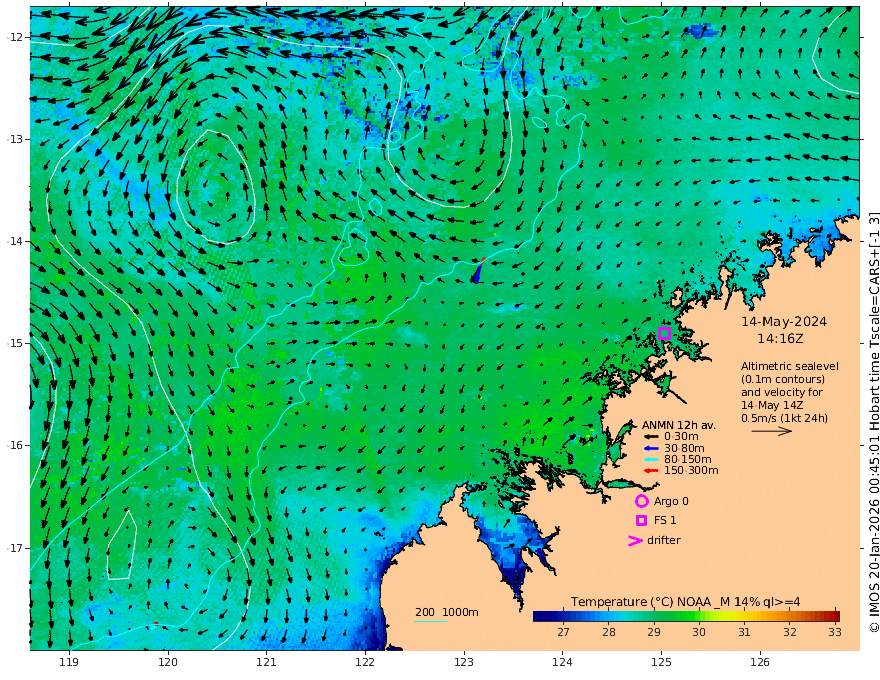The height and width of the screenshot is (680, 880).
Task: Click the -15 latitude axis label
Action: [15, 343]
